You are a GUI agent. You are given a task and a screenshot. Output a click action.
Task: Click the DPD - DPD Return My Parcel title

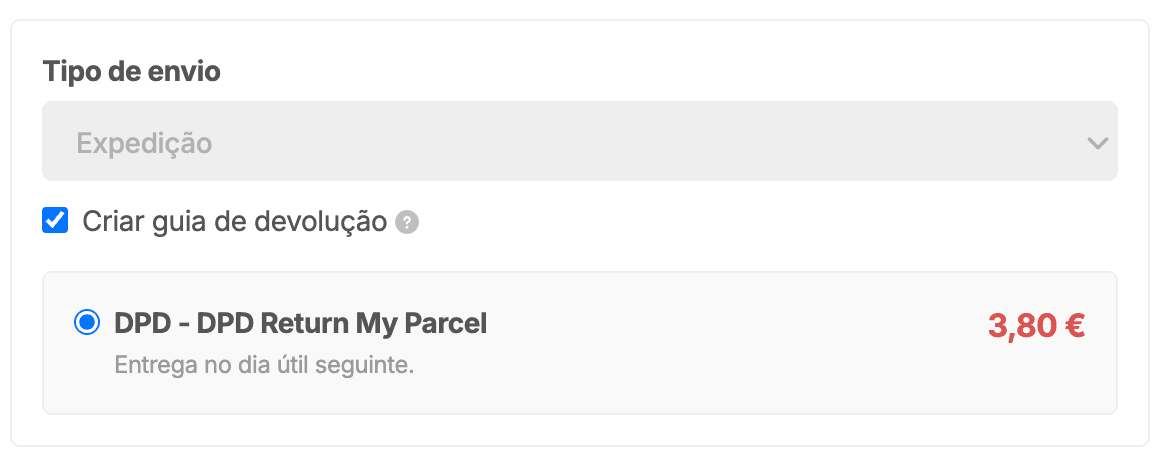coord(300,324)
